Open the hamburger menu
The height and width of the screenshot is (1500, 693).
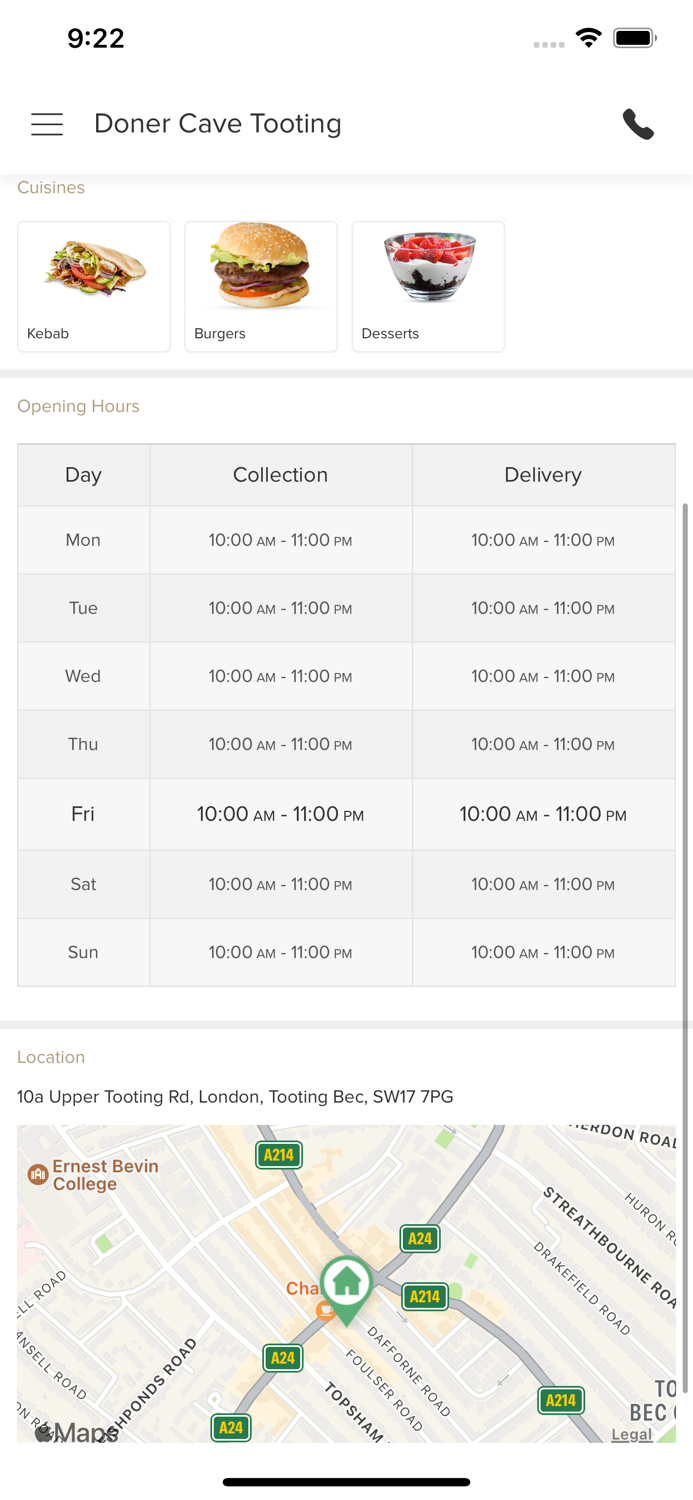[x=47, y=124]
